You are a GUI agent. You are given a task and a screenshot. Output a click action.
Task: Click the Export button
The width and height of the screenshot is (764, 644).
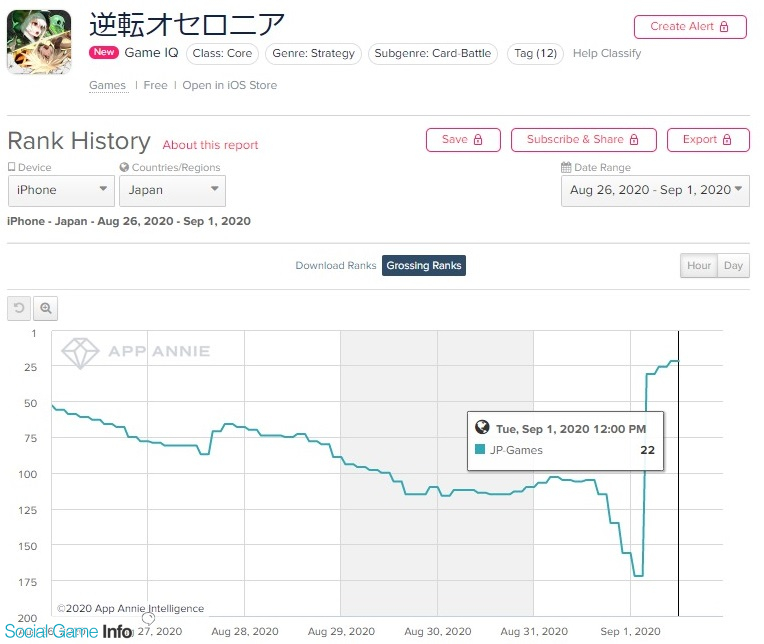tap(708, 140)
